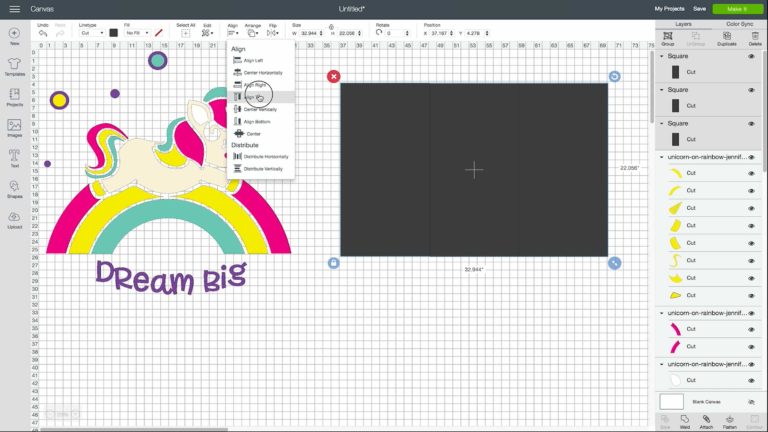Choose Center Horizontally from menu
Viewport: 768px width, 432px height.
[261, 72]
